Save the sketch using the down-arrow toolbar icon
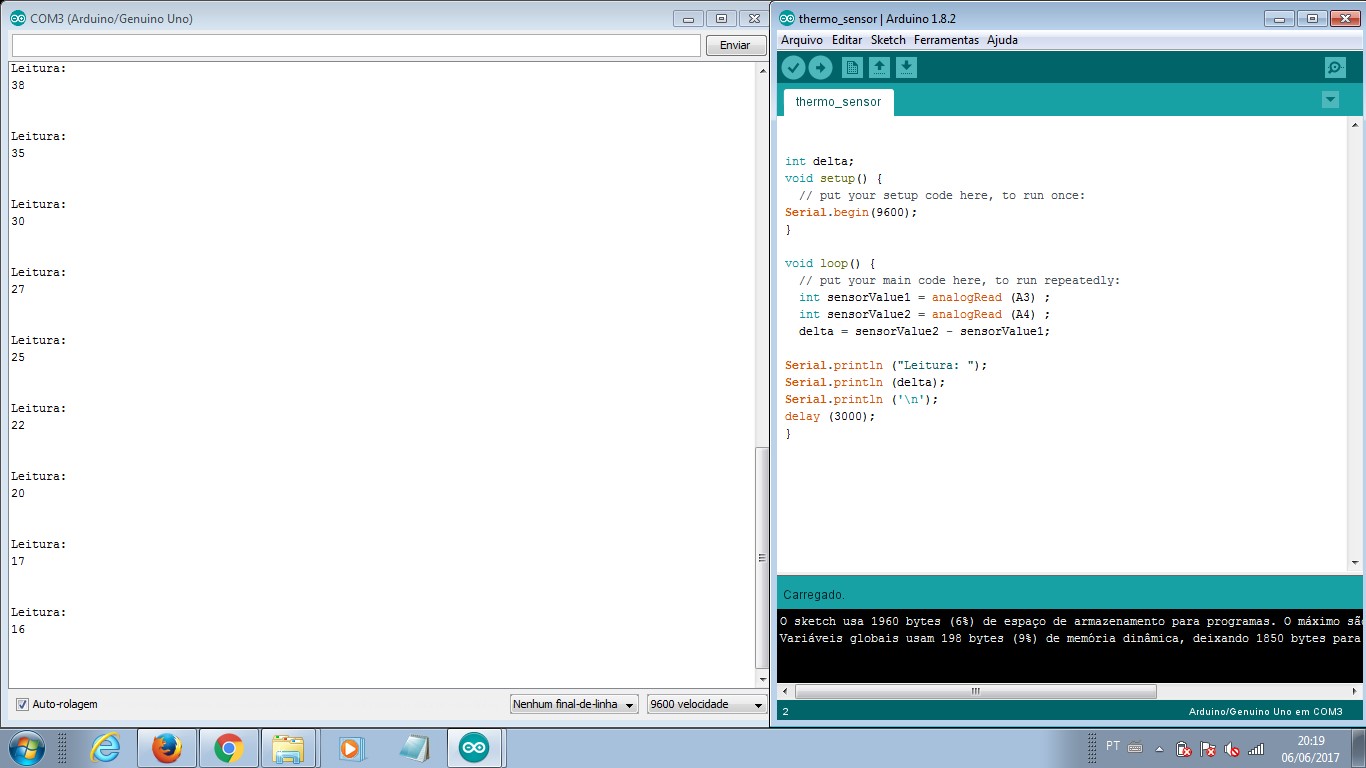This screenshot has width=1366, height=768. tap(906, 67)
